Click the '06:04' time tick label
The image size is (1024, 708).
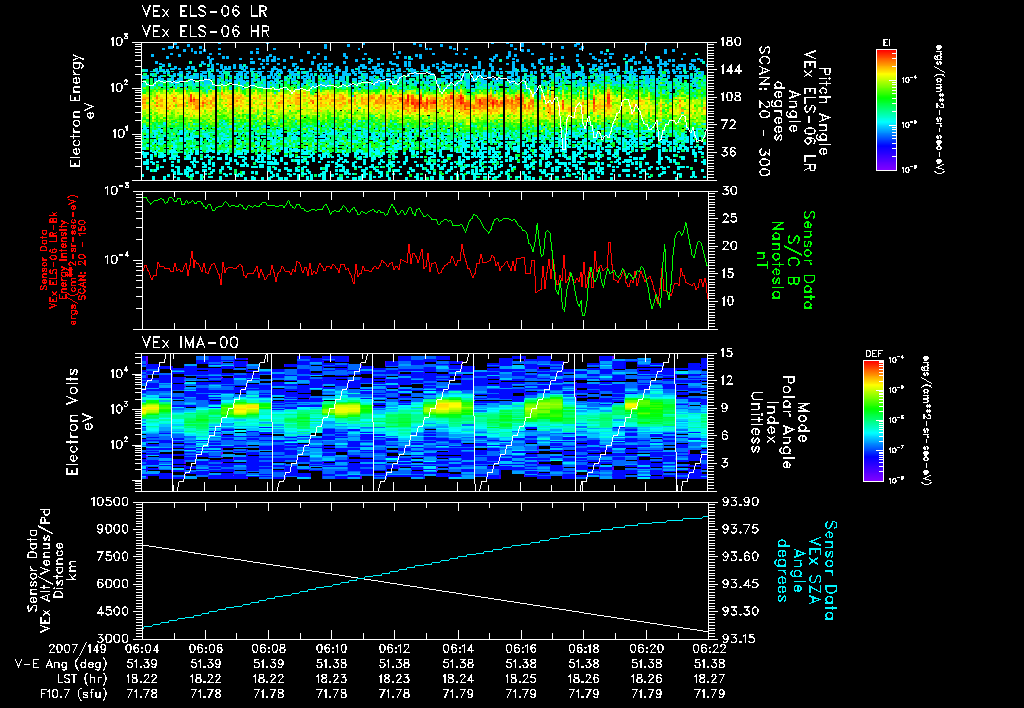click(x=142, y=649)
